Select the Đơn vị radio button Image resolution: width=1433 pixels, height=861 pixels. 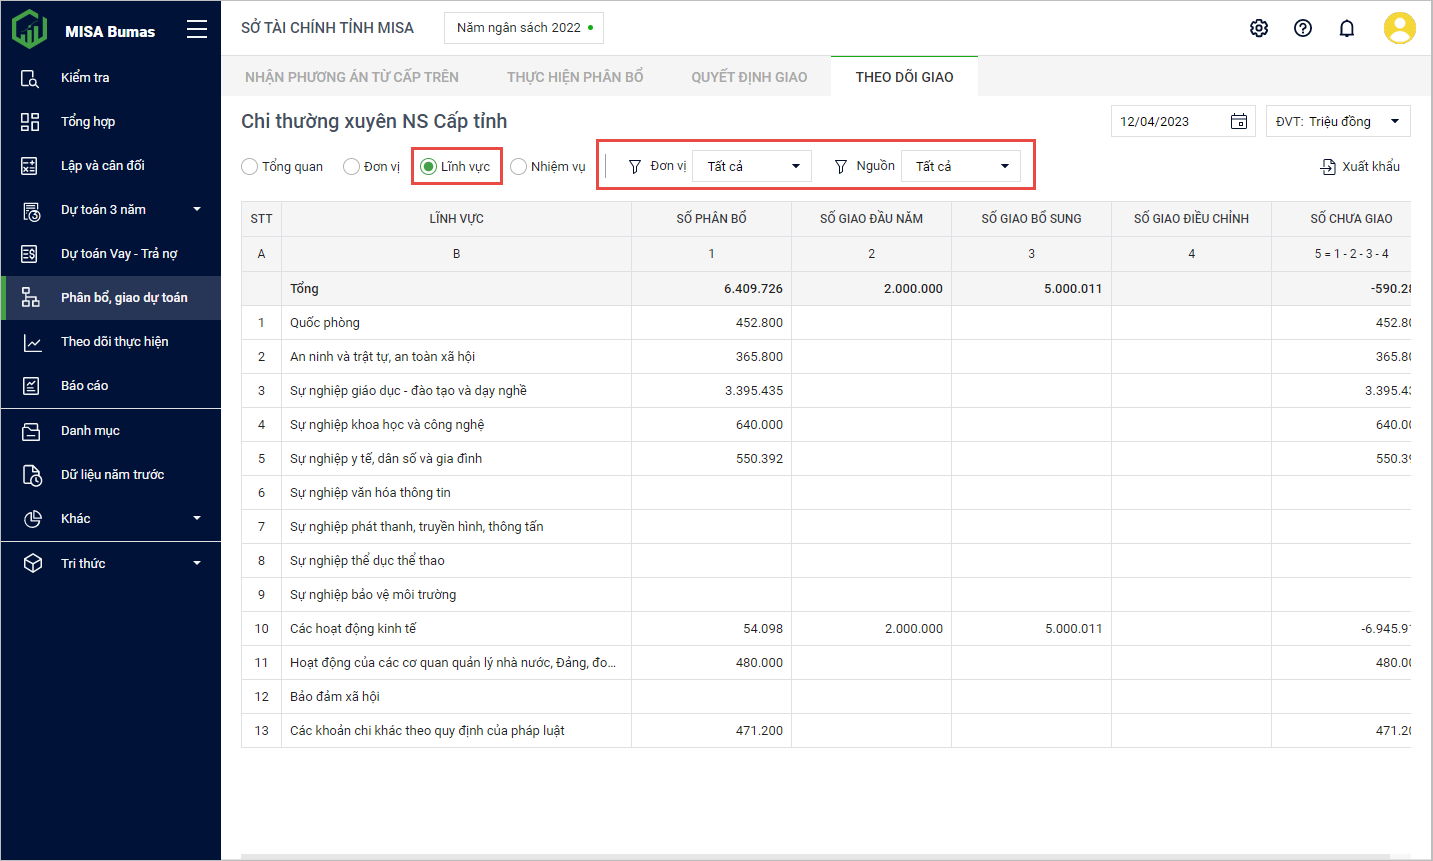click(351, 167)
